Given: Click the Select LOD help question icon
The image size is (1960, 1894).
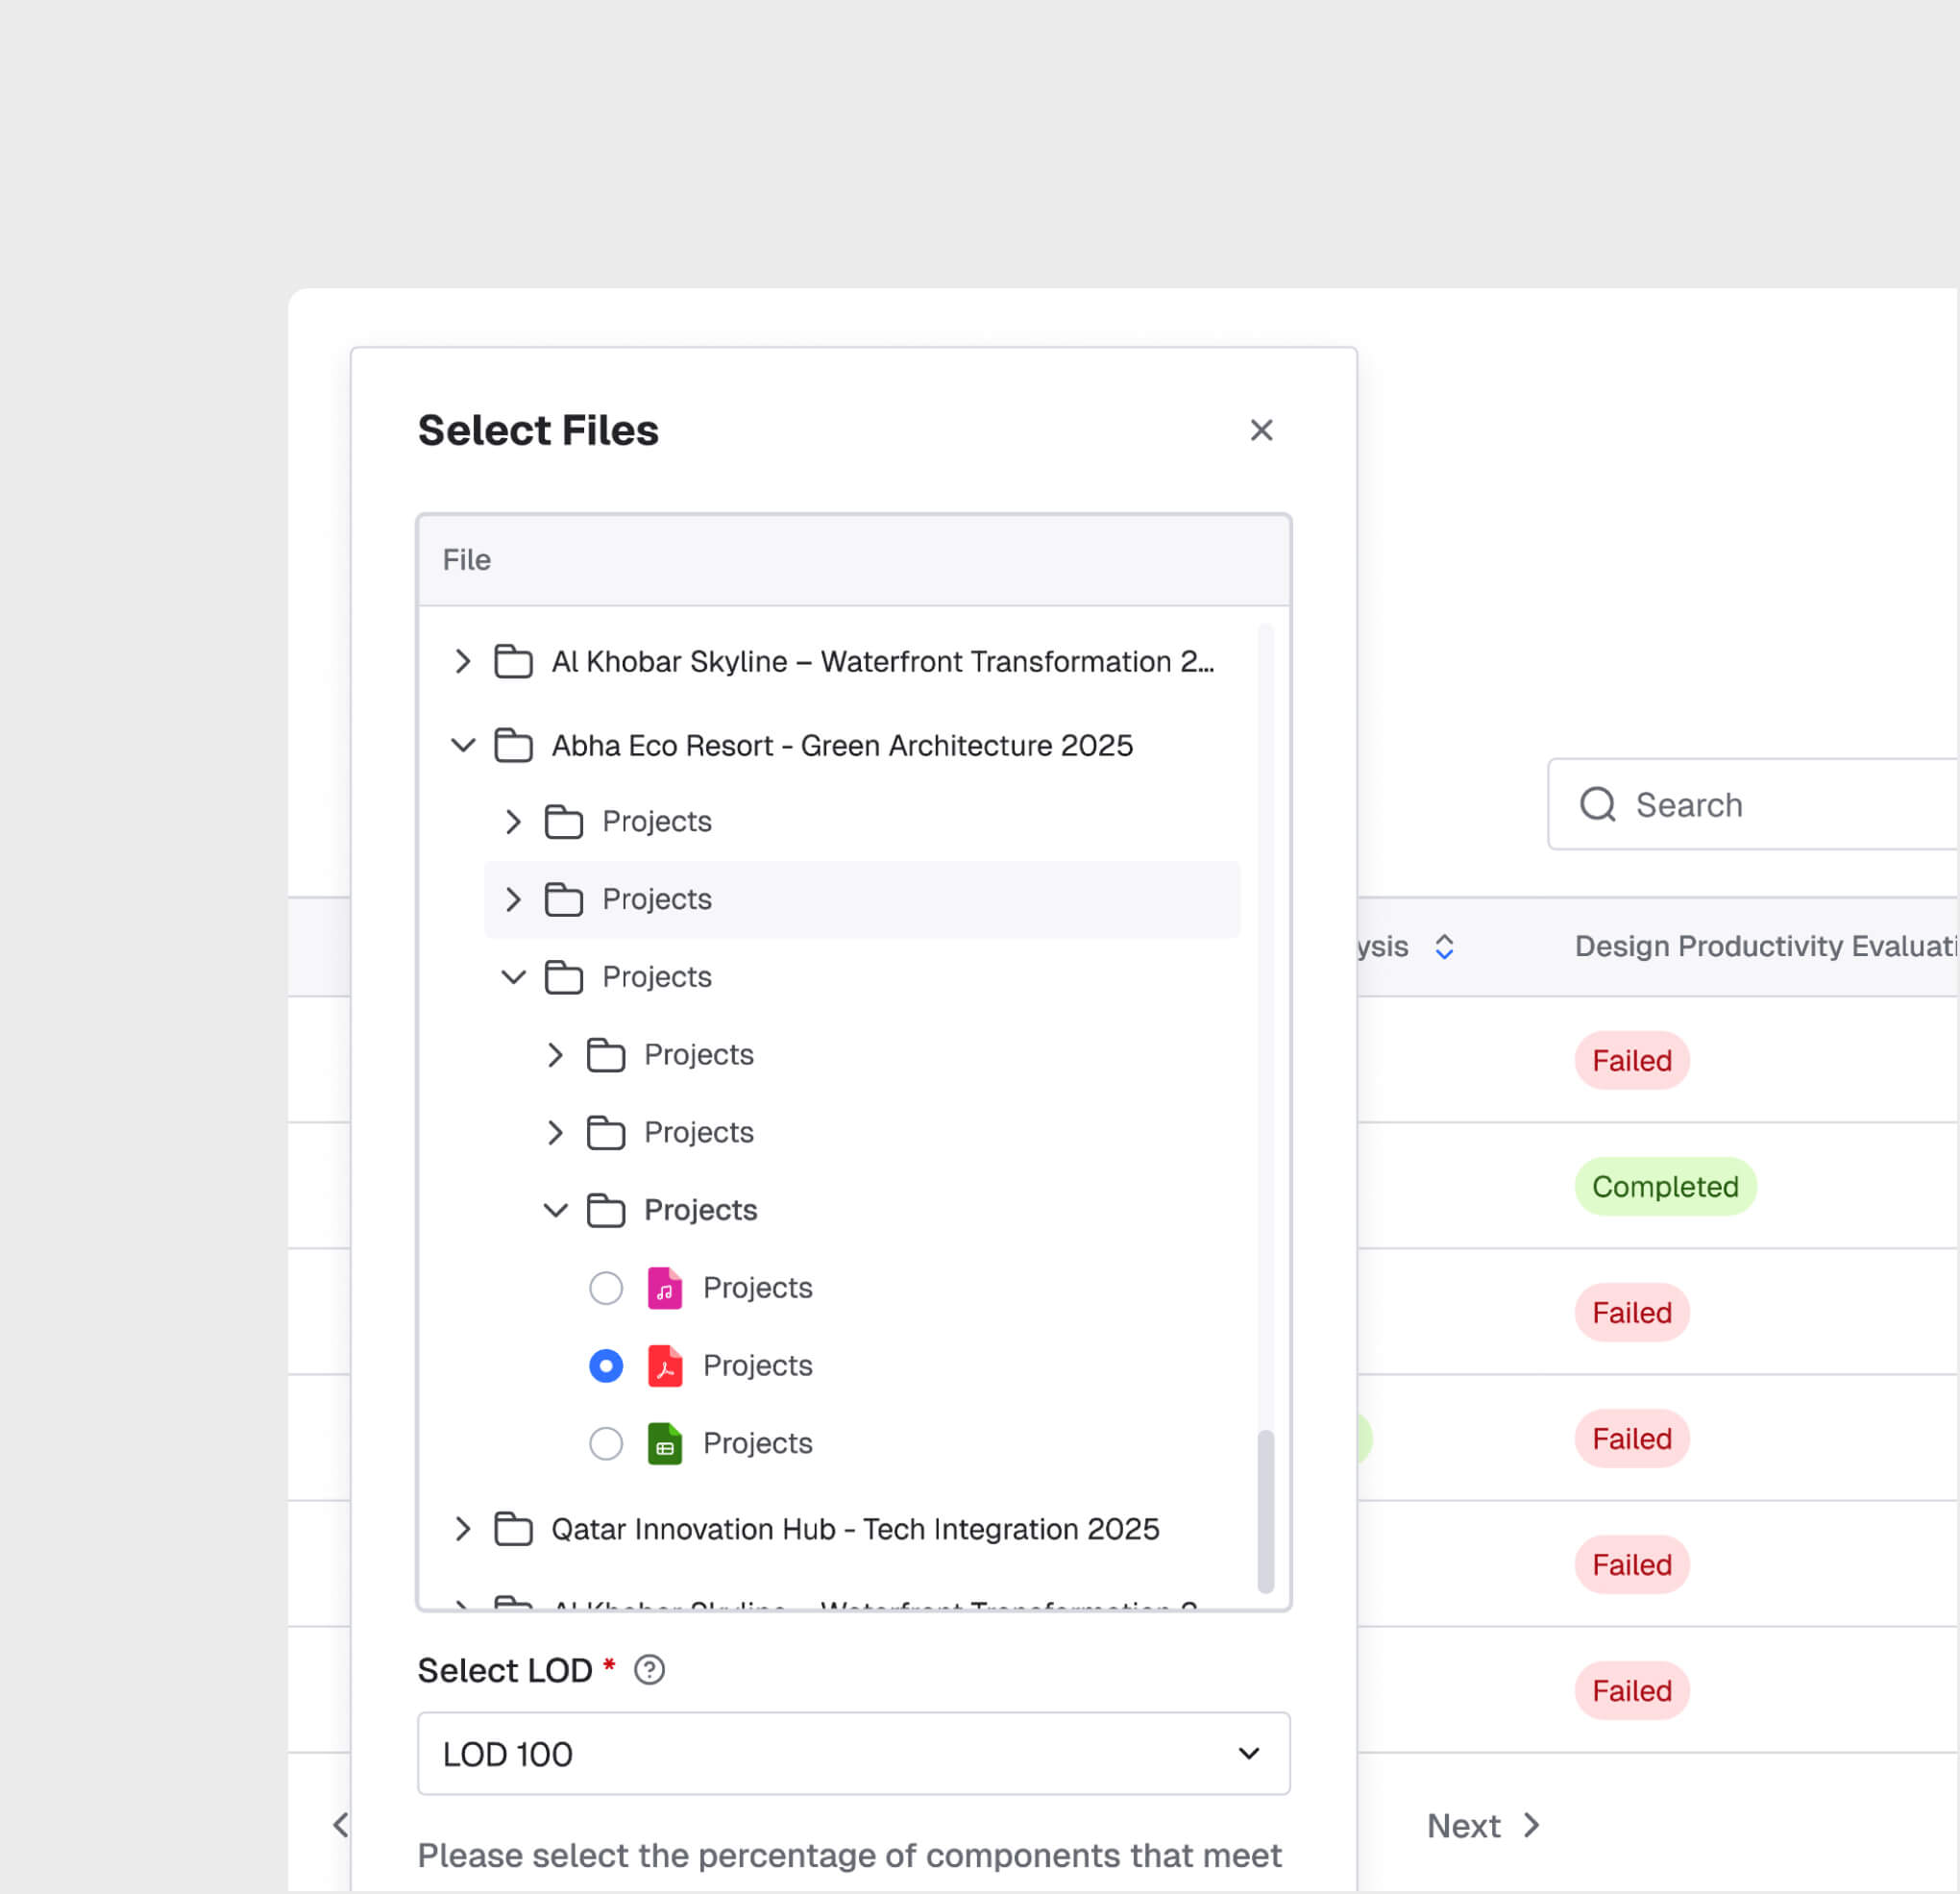Looking at the screenshot, I should [x=649, y=1670].
